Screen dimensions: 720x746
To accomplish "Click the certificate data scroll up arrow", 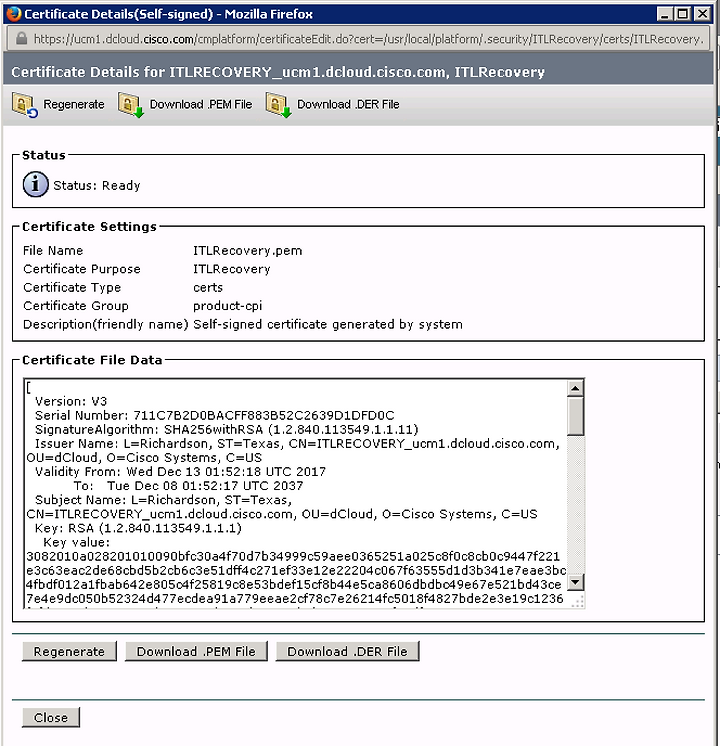I will coord(575,389).
